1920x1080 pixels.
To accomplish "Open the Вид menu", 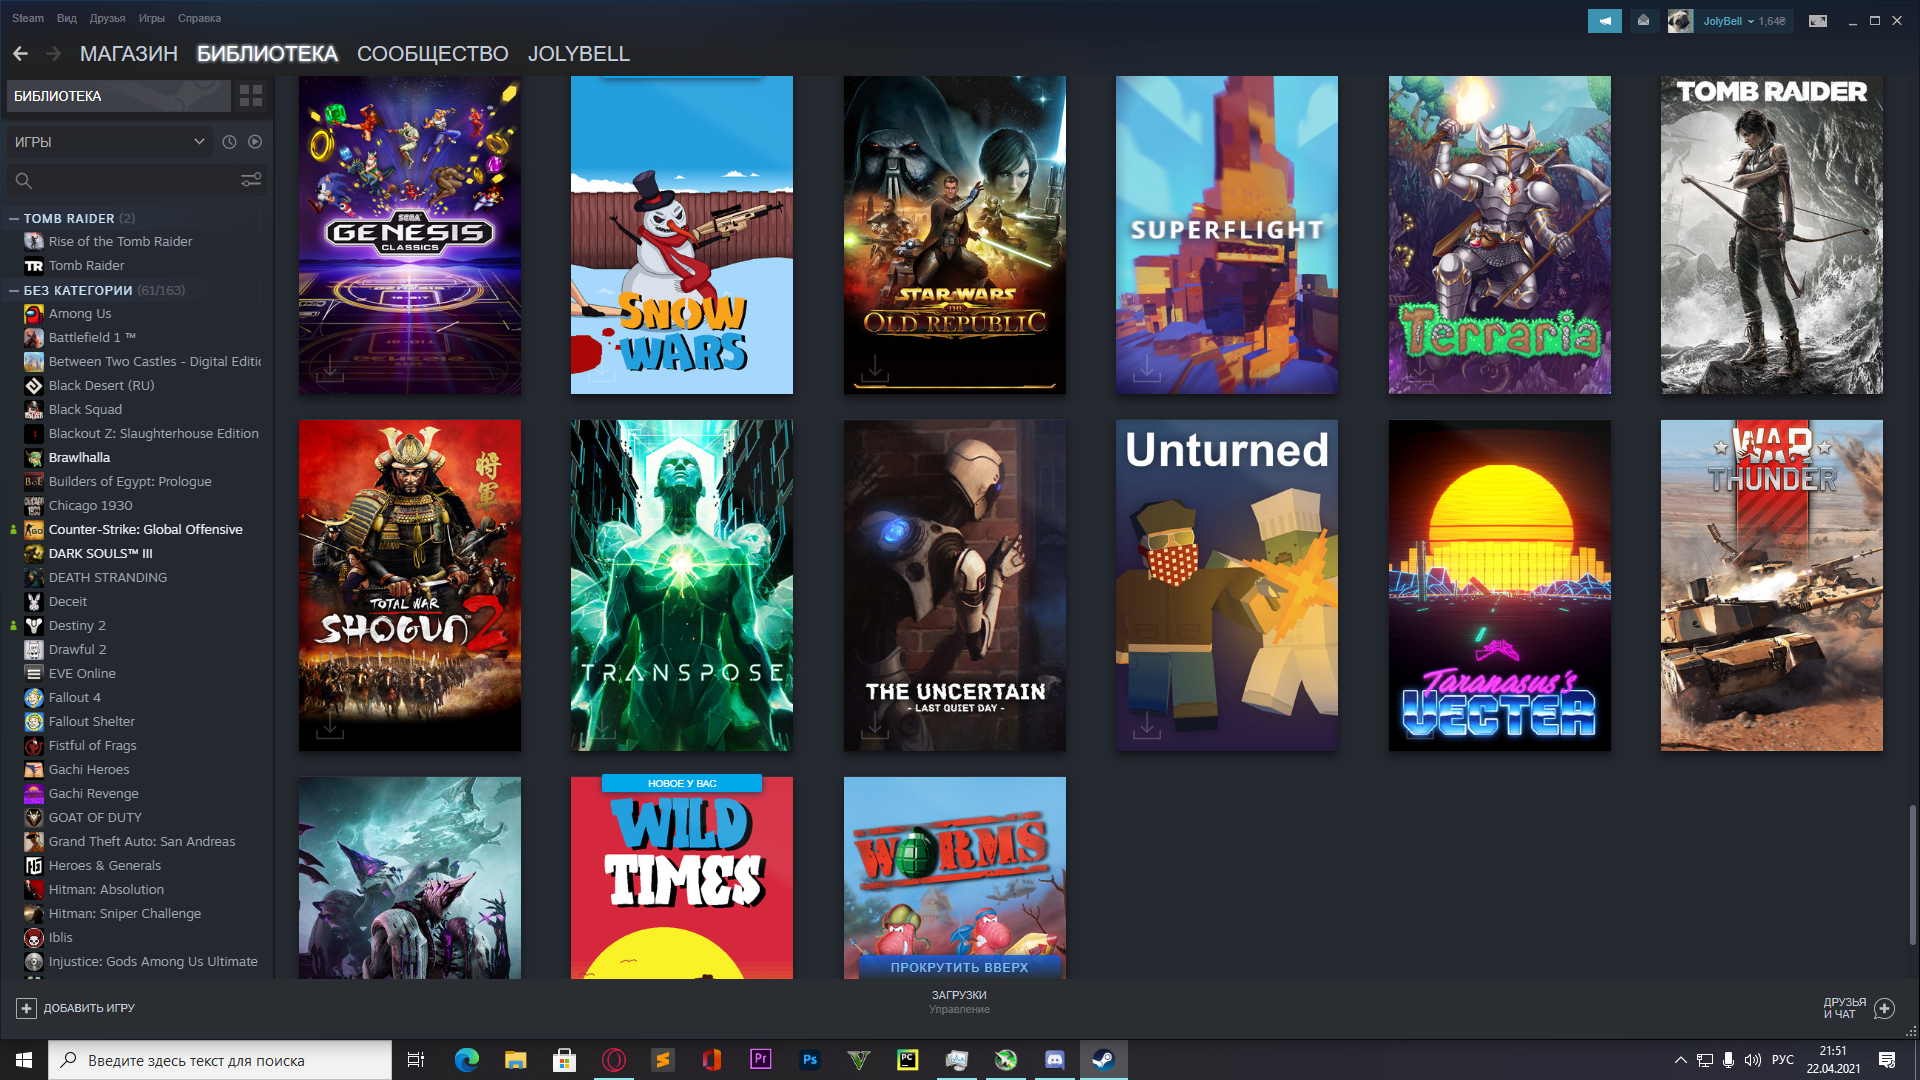I will pos(67,18).
